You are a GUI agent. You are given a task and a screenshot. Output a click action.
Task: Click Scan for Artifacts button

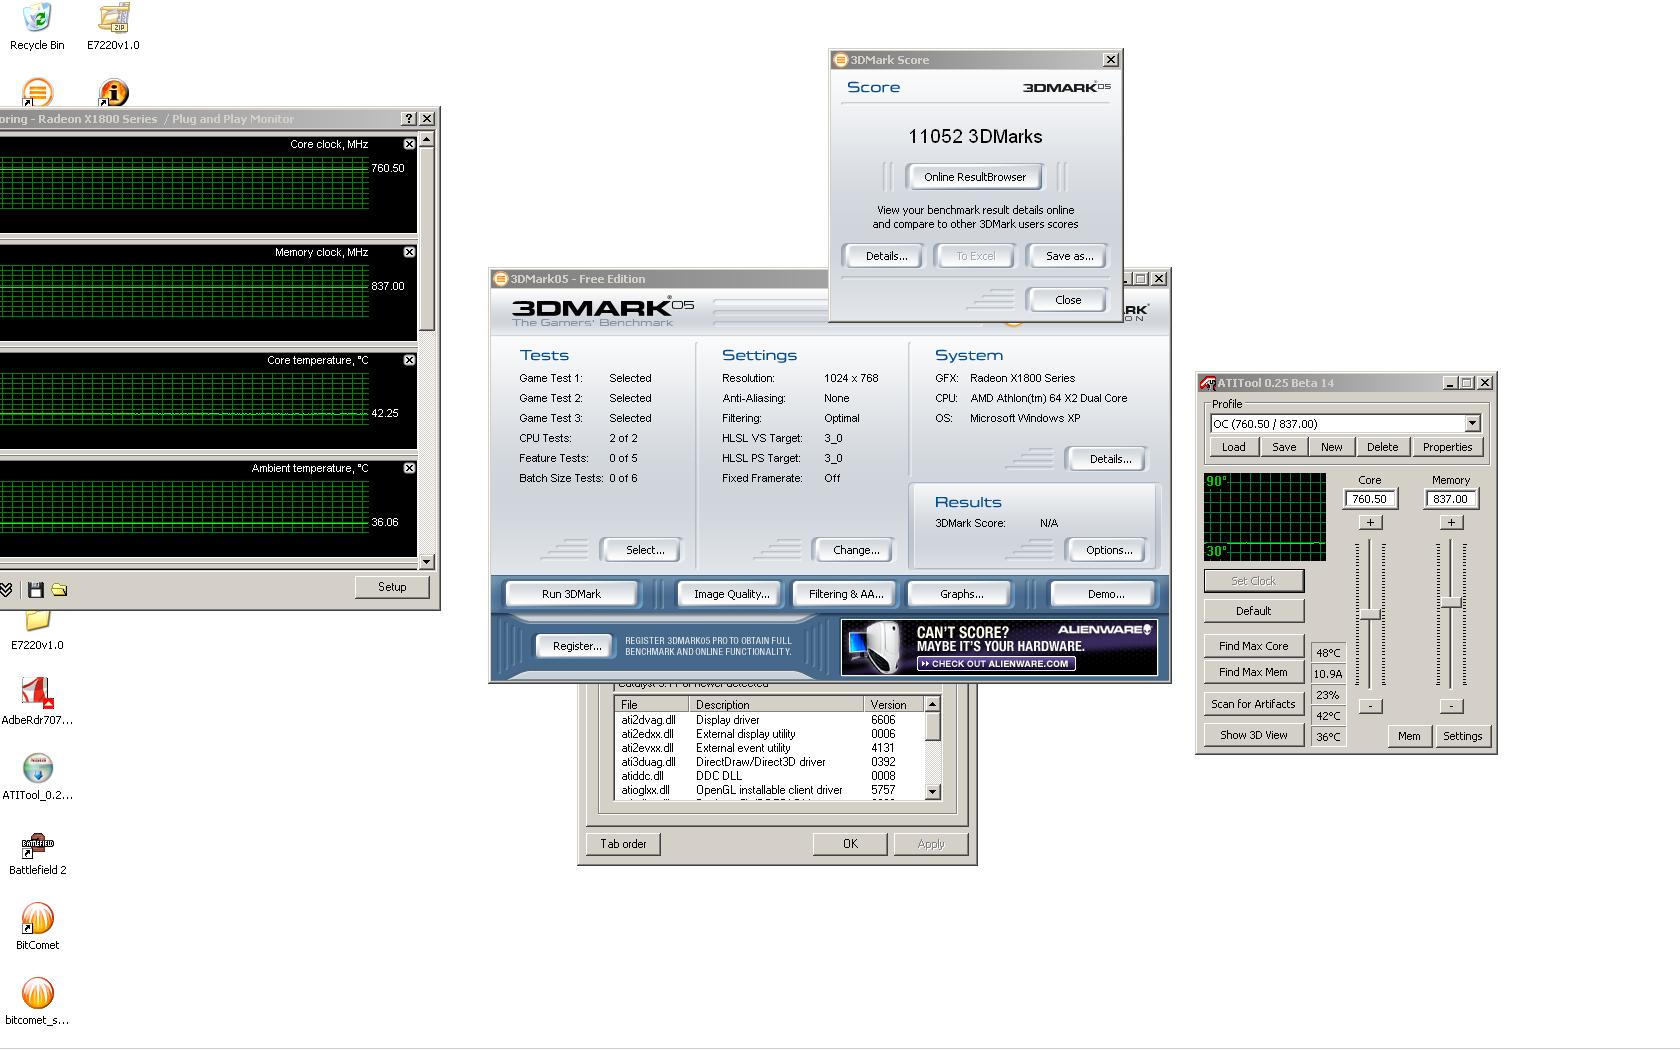(1254, 704)
